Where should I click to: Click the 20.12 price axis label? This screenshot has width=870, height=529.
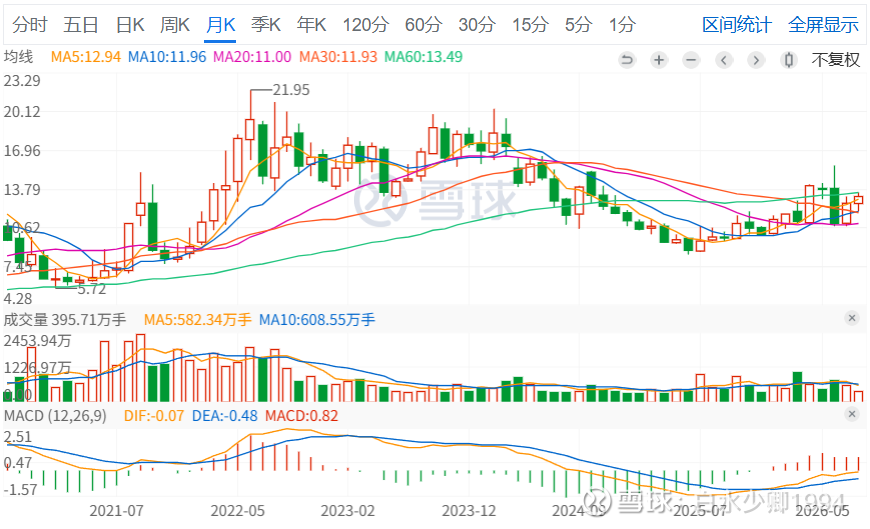pyautogui.click(x=22, y=112)
